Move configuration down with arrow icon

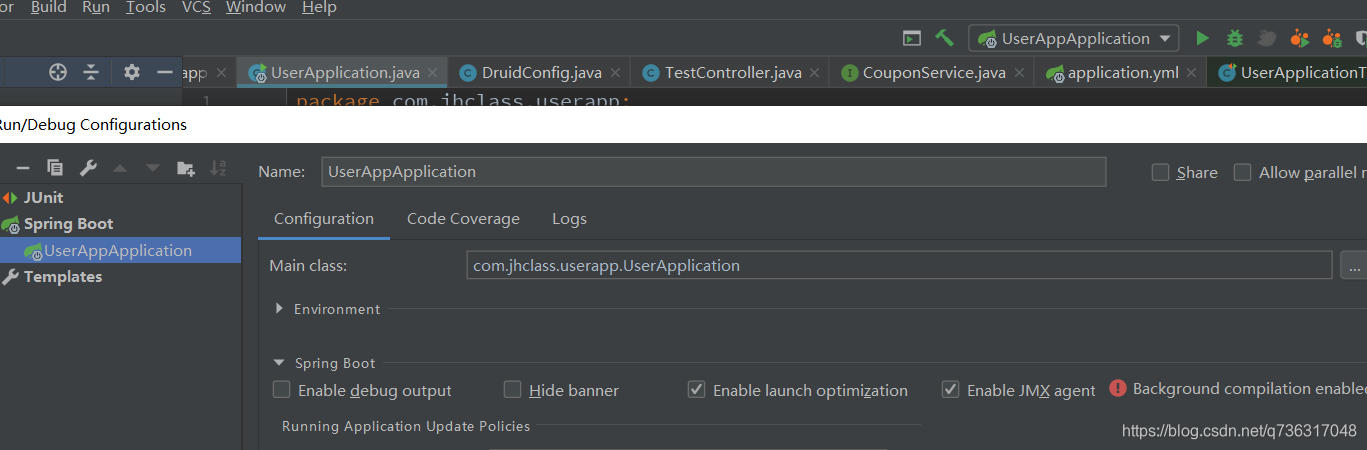[152, 168]
